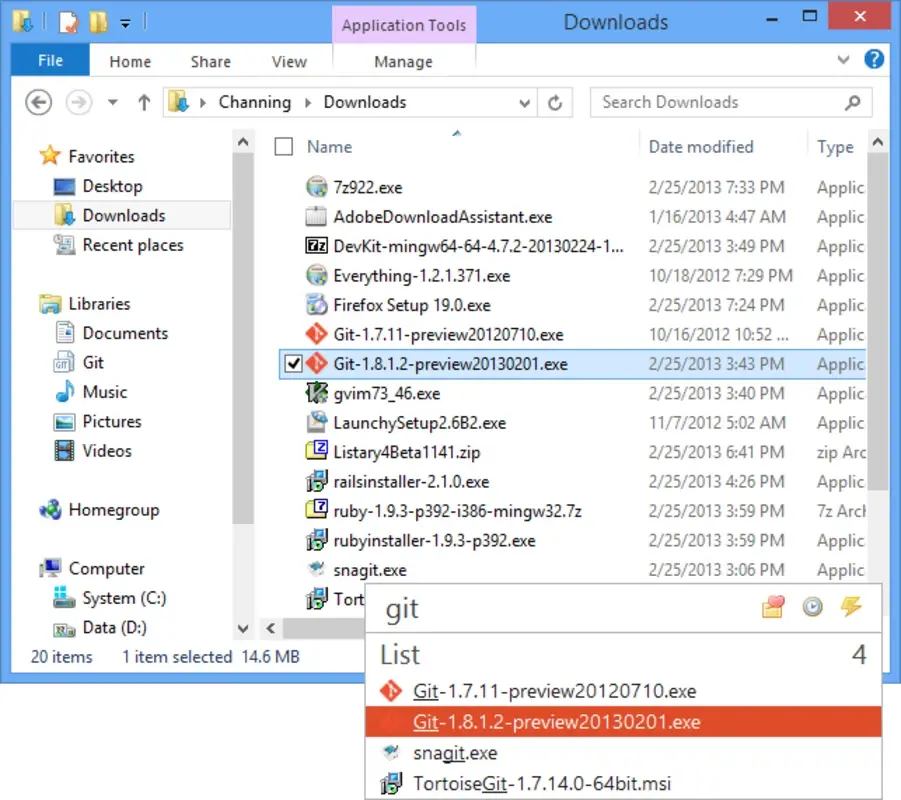Open Listary favorites folder icon
Screen dimensions: 901x800
click(x=772, y=607)
